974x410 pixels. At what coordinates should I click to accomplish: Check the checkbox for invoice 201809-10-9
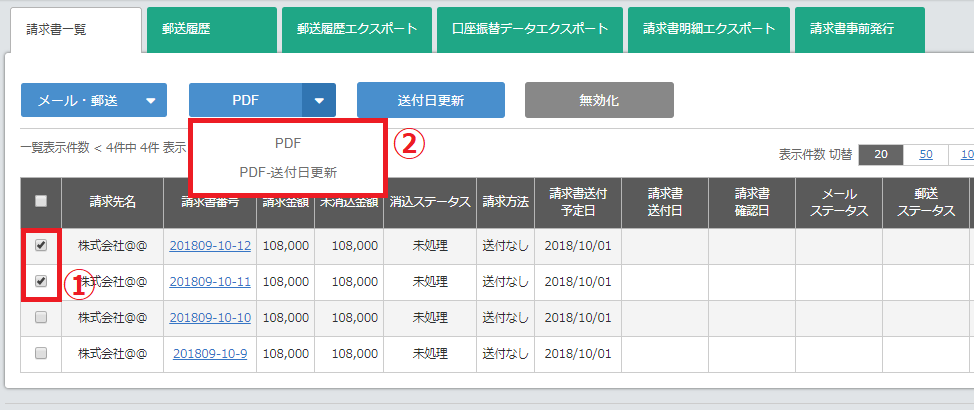tap(41, 353)
